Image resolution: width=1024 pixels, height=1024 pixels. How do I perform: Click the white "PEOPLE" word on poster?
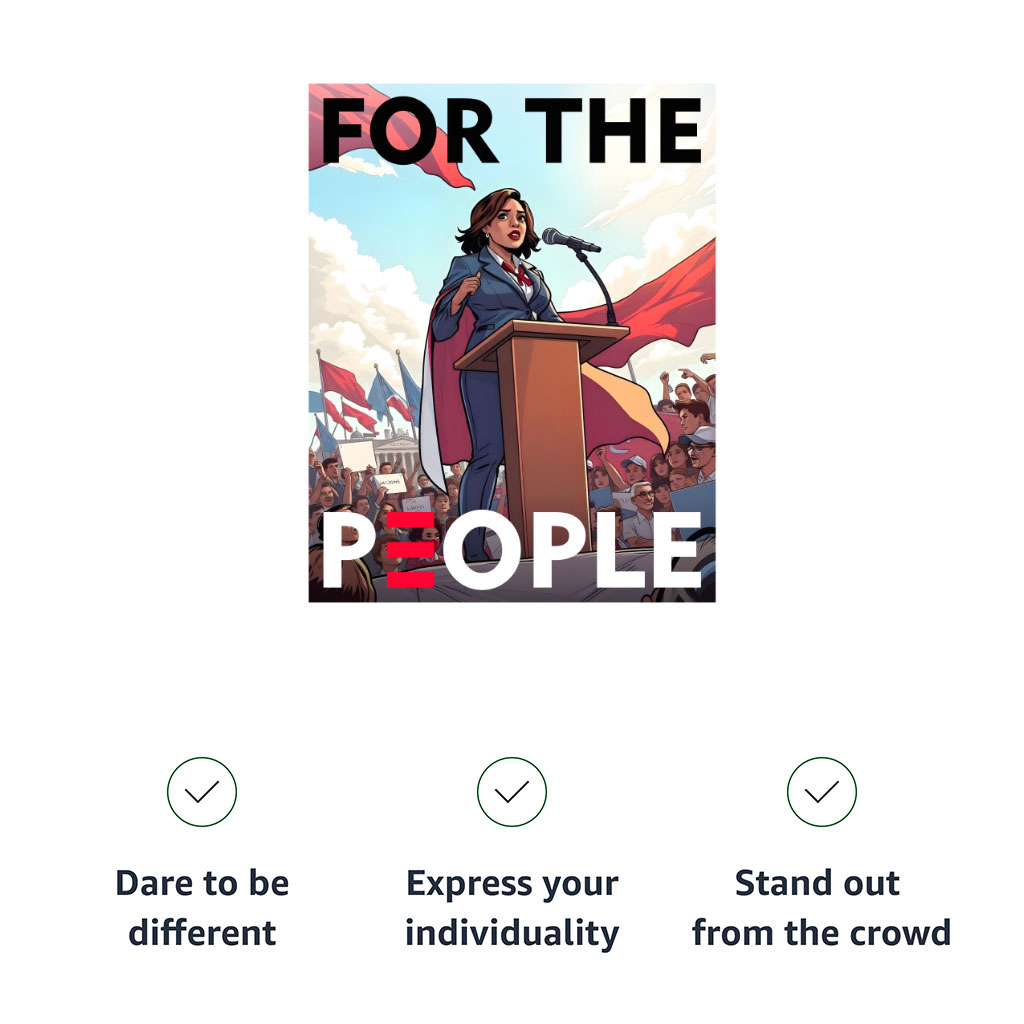click(x=511, y=550)
